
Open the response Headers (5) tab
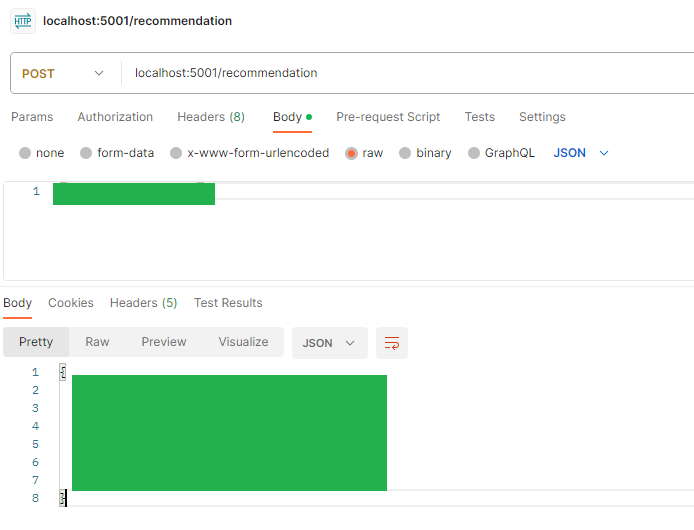pyautogui.click(x=143, y=303)
